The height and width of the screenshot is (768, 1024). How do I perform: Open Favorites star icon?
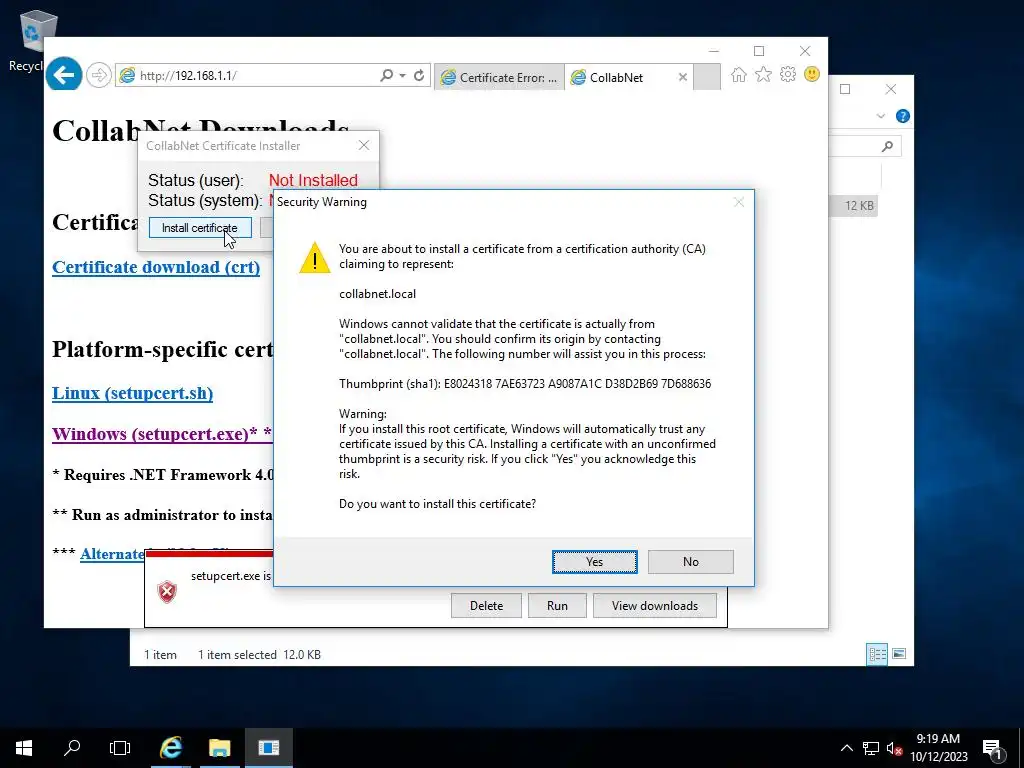[x=763, y=74]
